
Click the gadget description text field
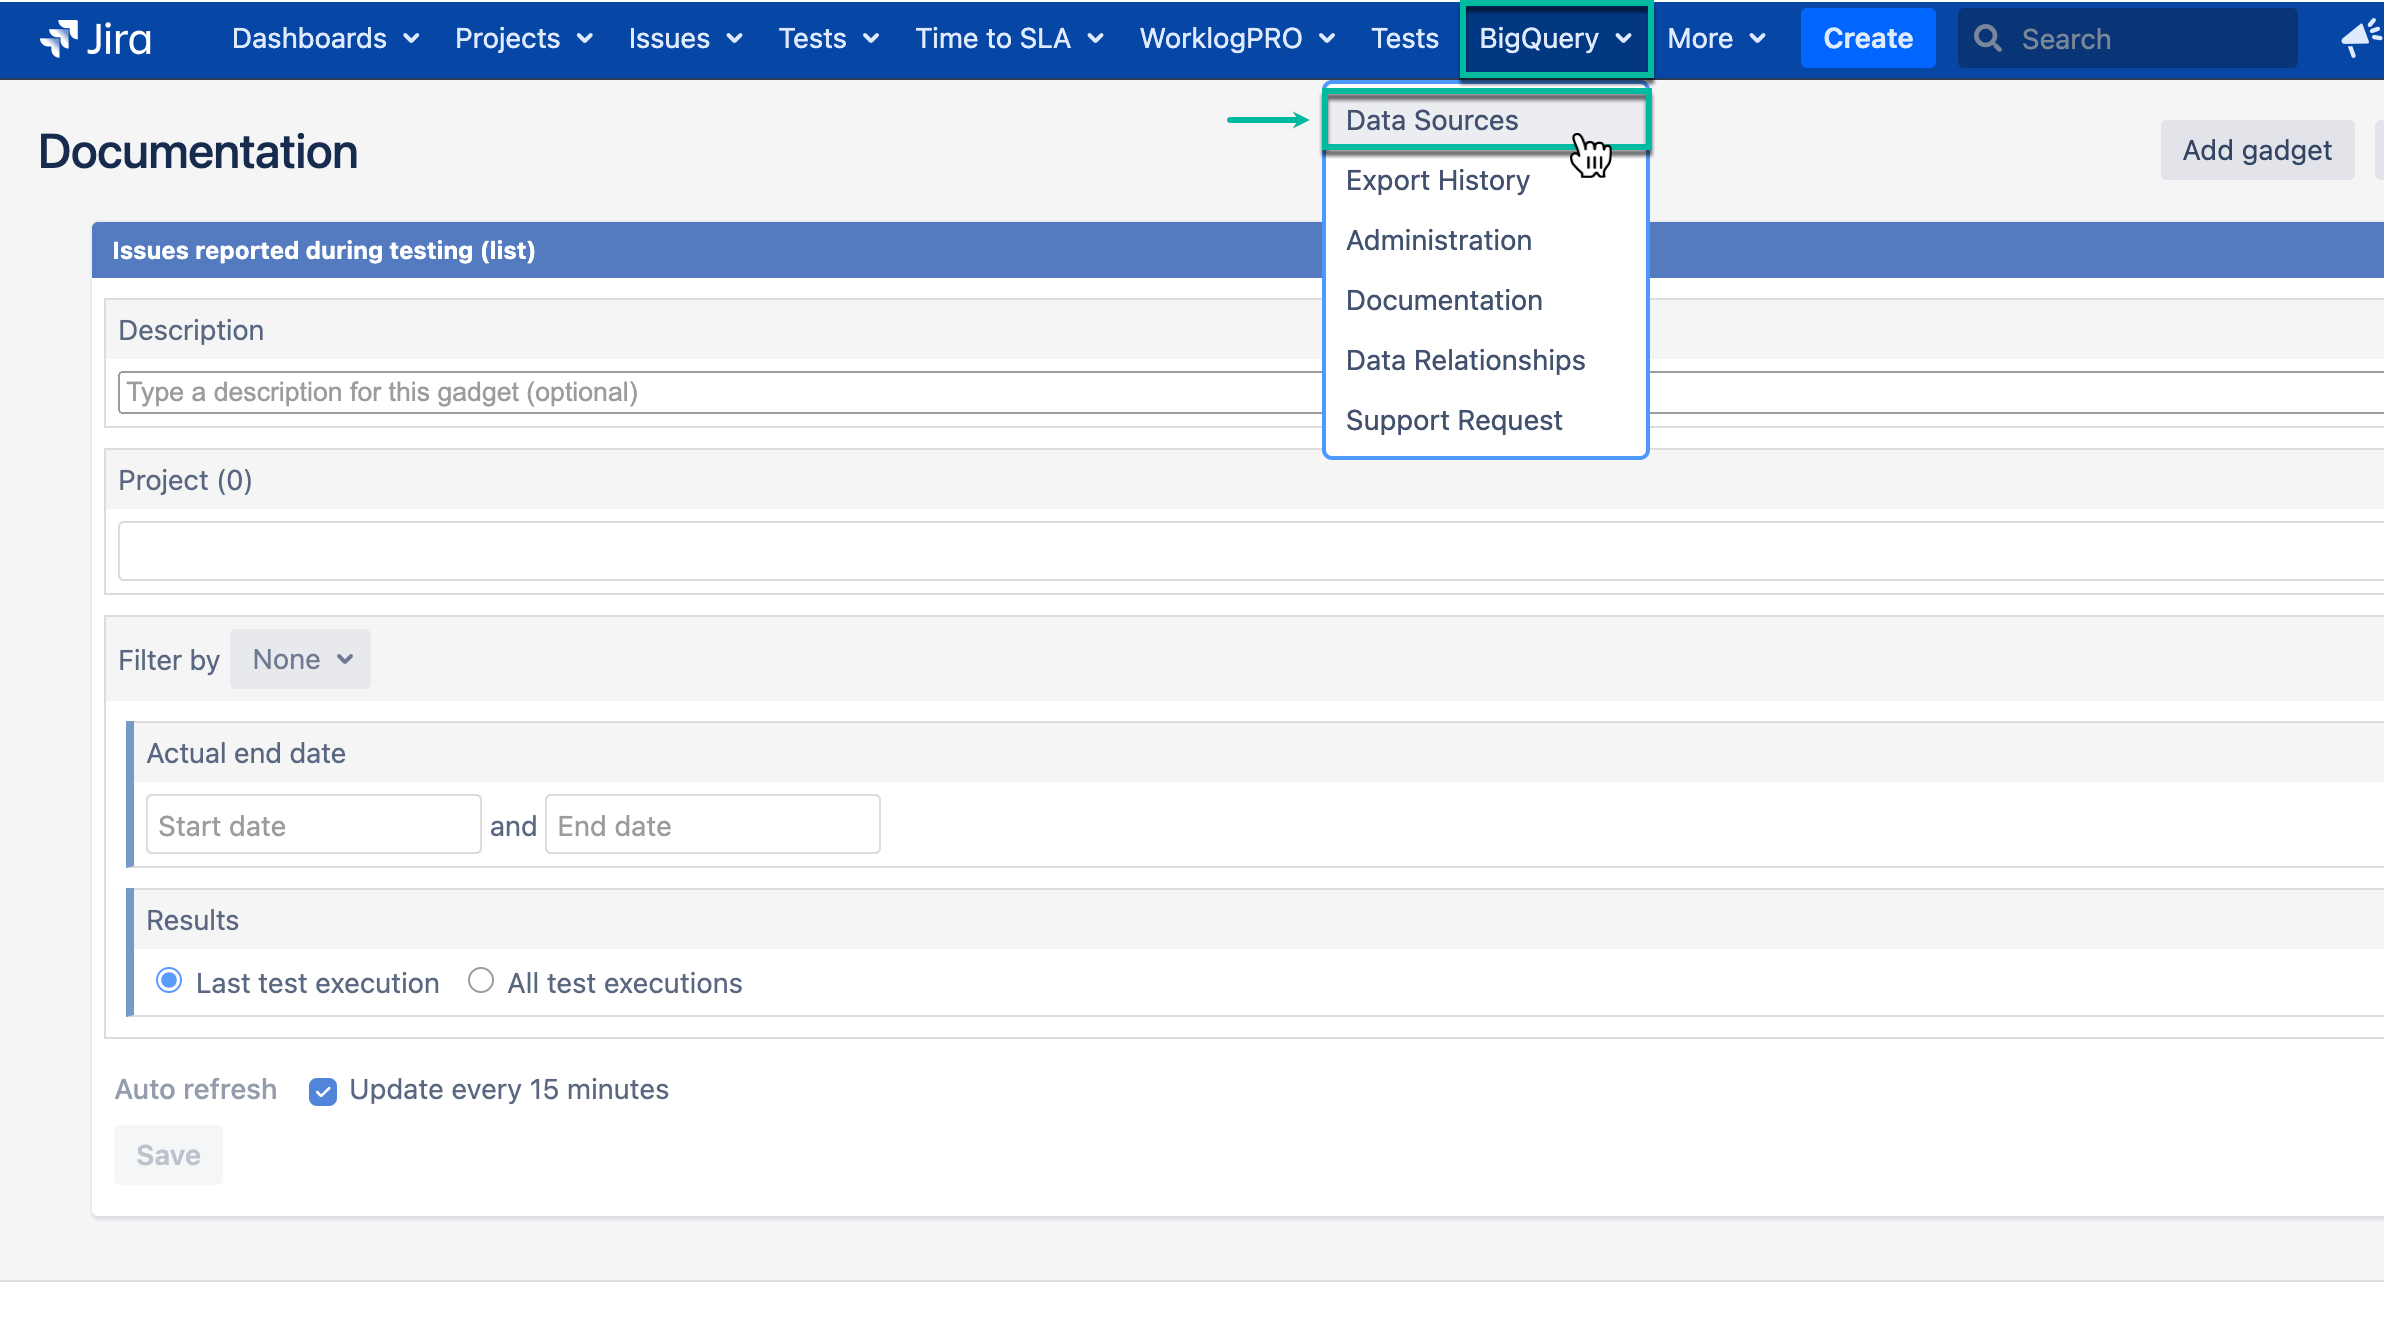point(700,392)
